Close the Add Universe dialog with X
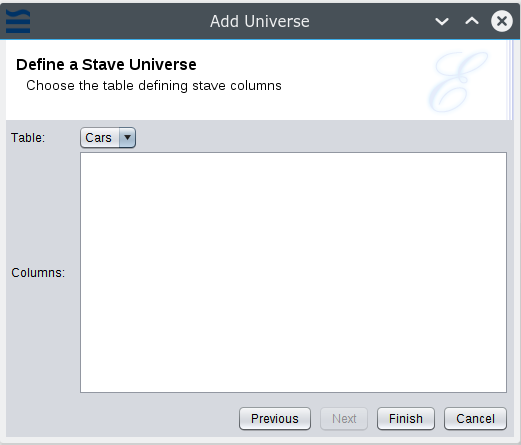The image size is (521, 445). click(x=502, y=21)
